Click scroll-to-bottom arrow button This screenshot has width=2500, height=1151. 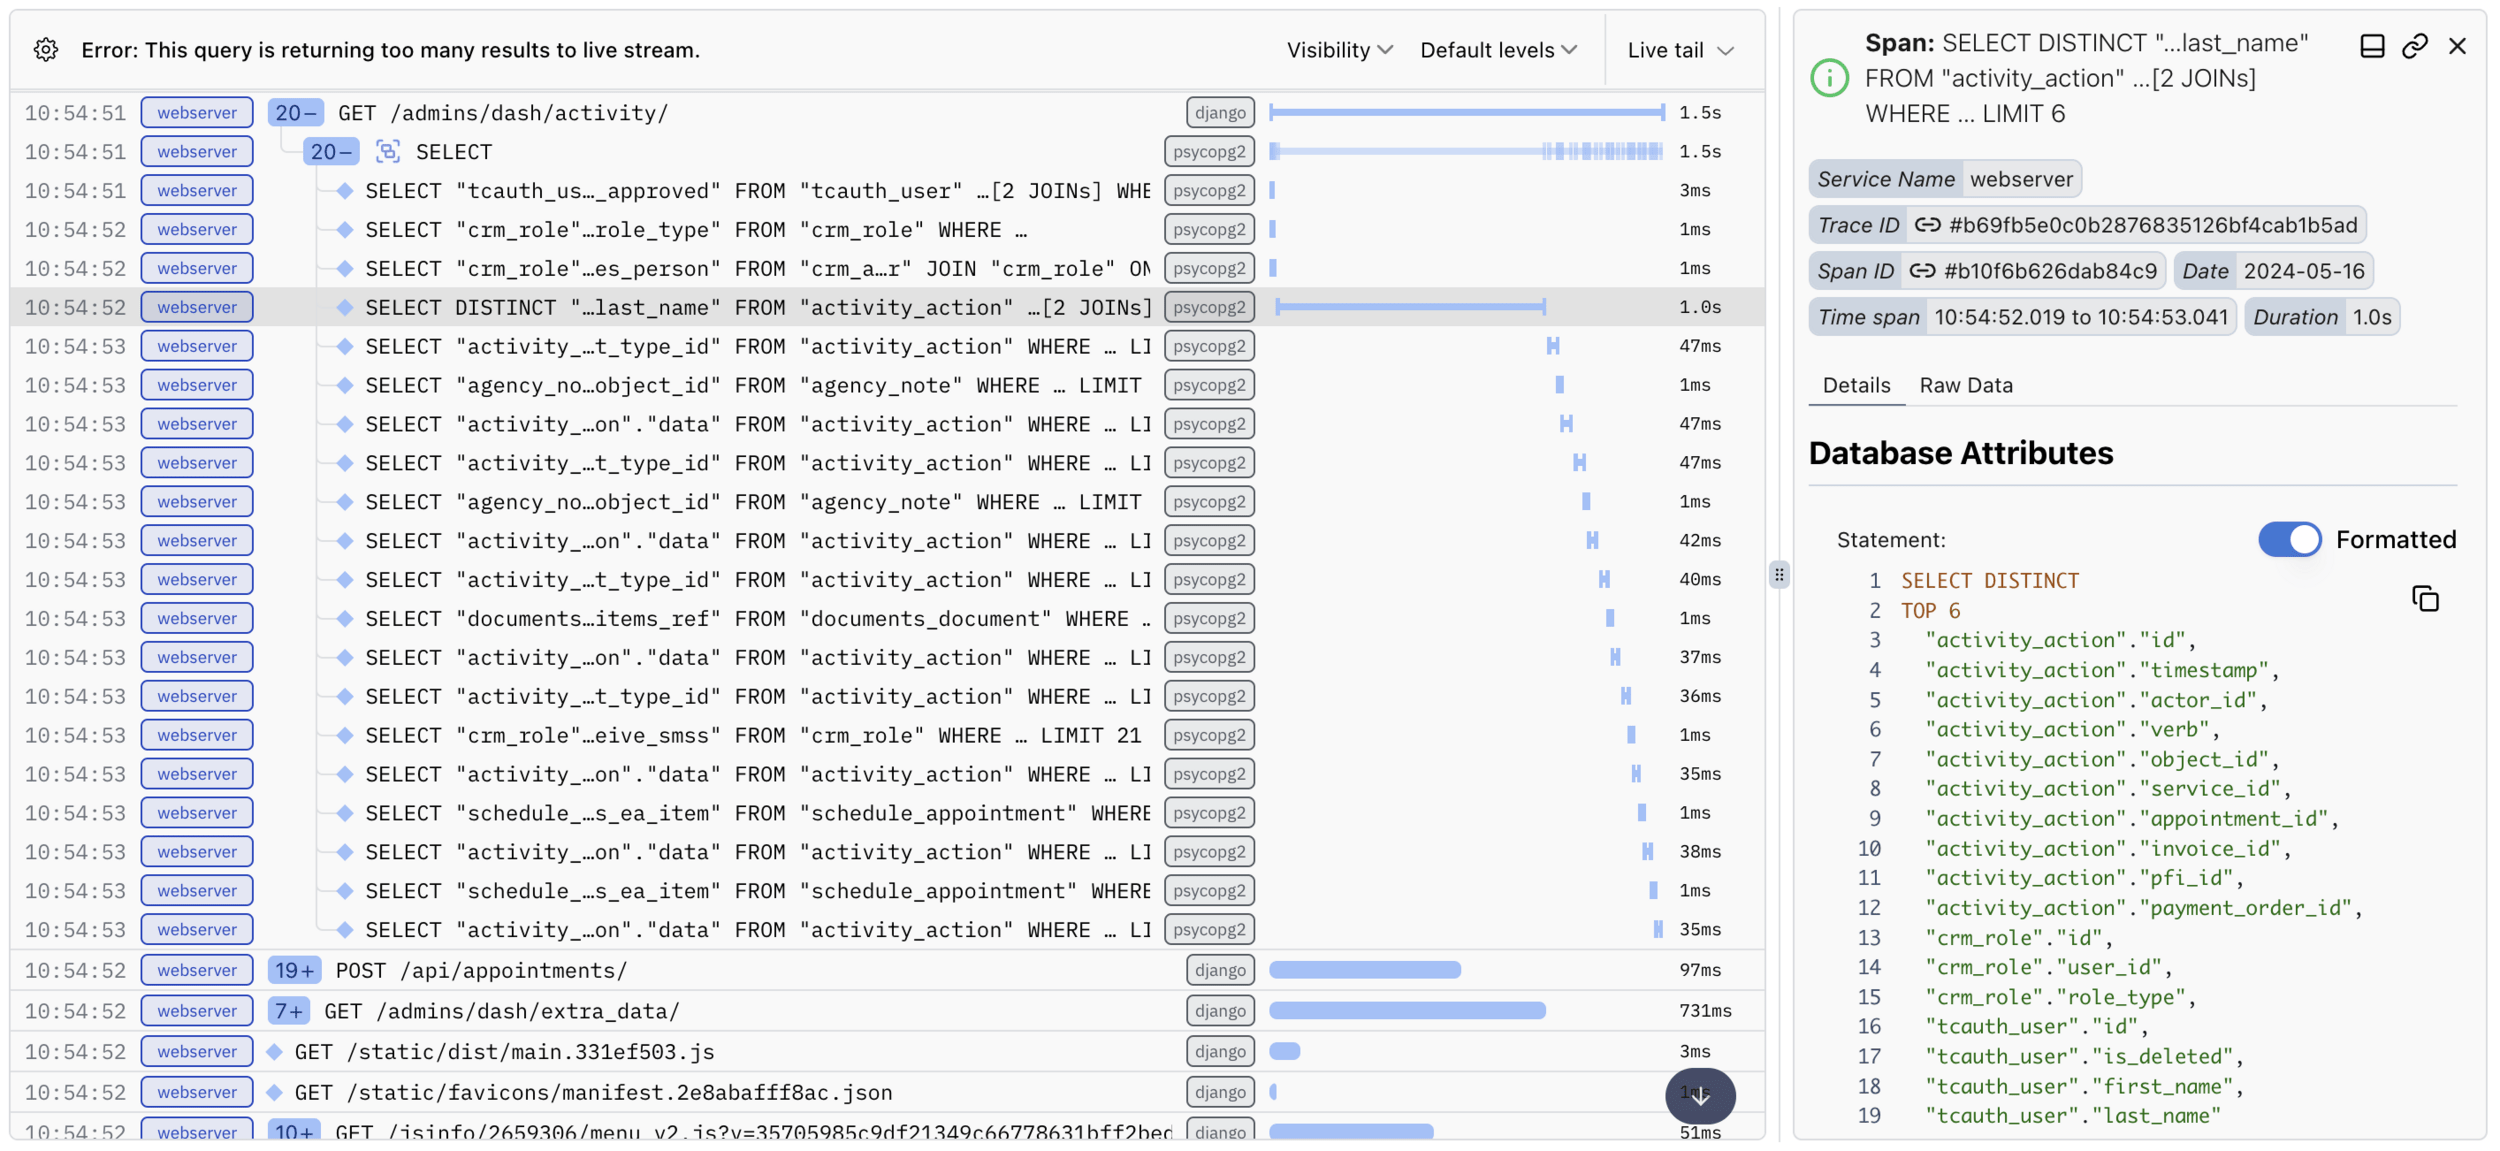pos(1699,1095)
